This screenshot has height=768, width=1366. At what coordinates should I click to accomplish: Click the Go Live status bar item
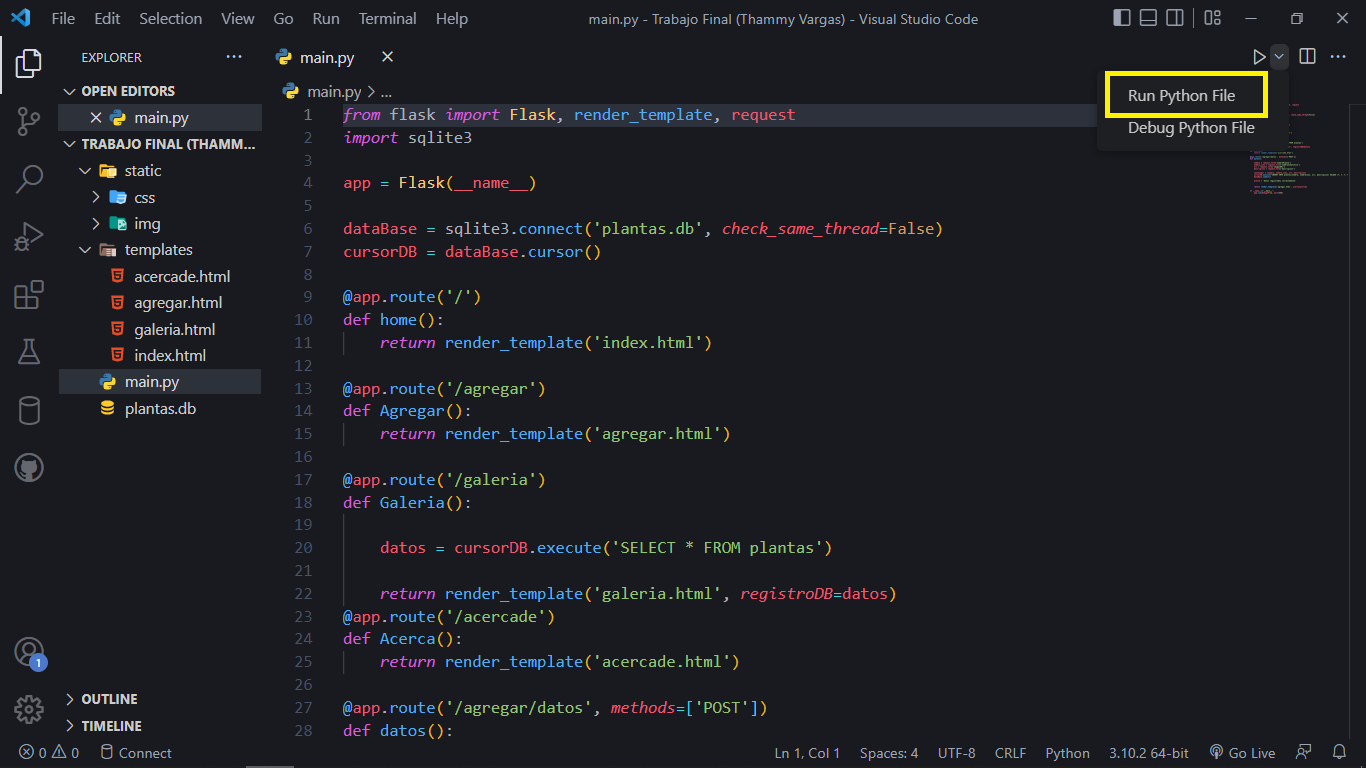[x=1243, y=752]
